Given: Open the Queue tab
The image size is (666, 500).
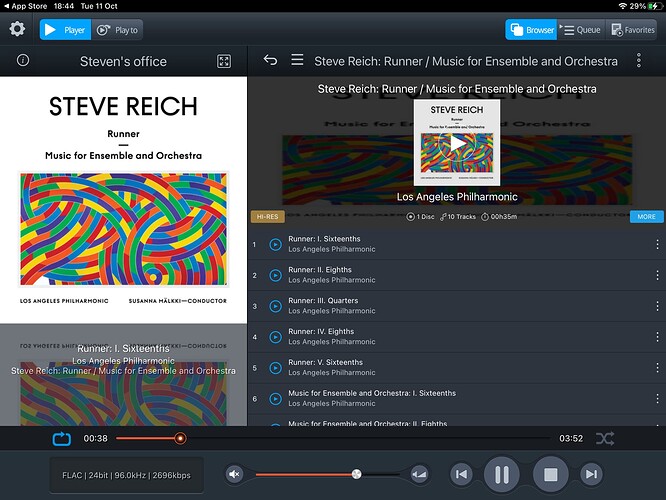Looking at the screenshot, I should tap(581, 30).
